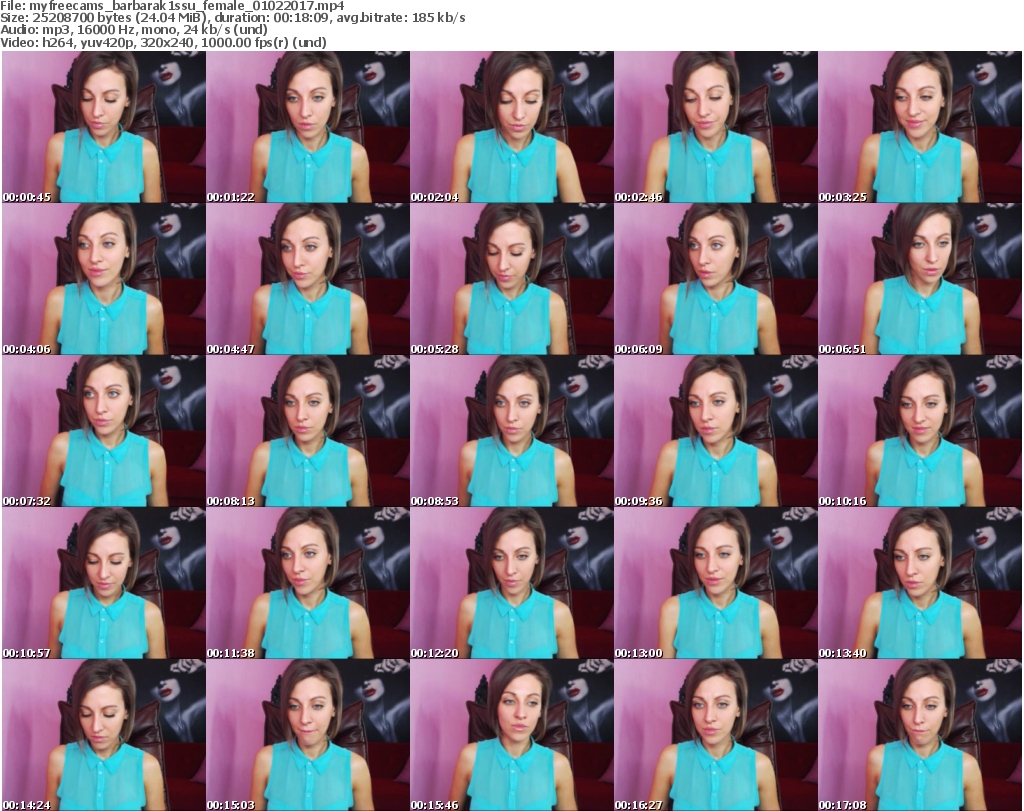This screenshot has width=1024, height=811.
Task: Select the frame at 00:16:27
Action: (716, 735)
